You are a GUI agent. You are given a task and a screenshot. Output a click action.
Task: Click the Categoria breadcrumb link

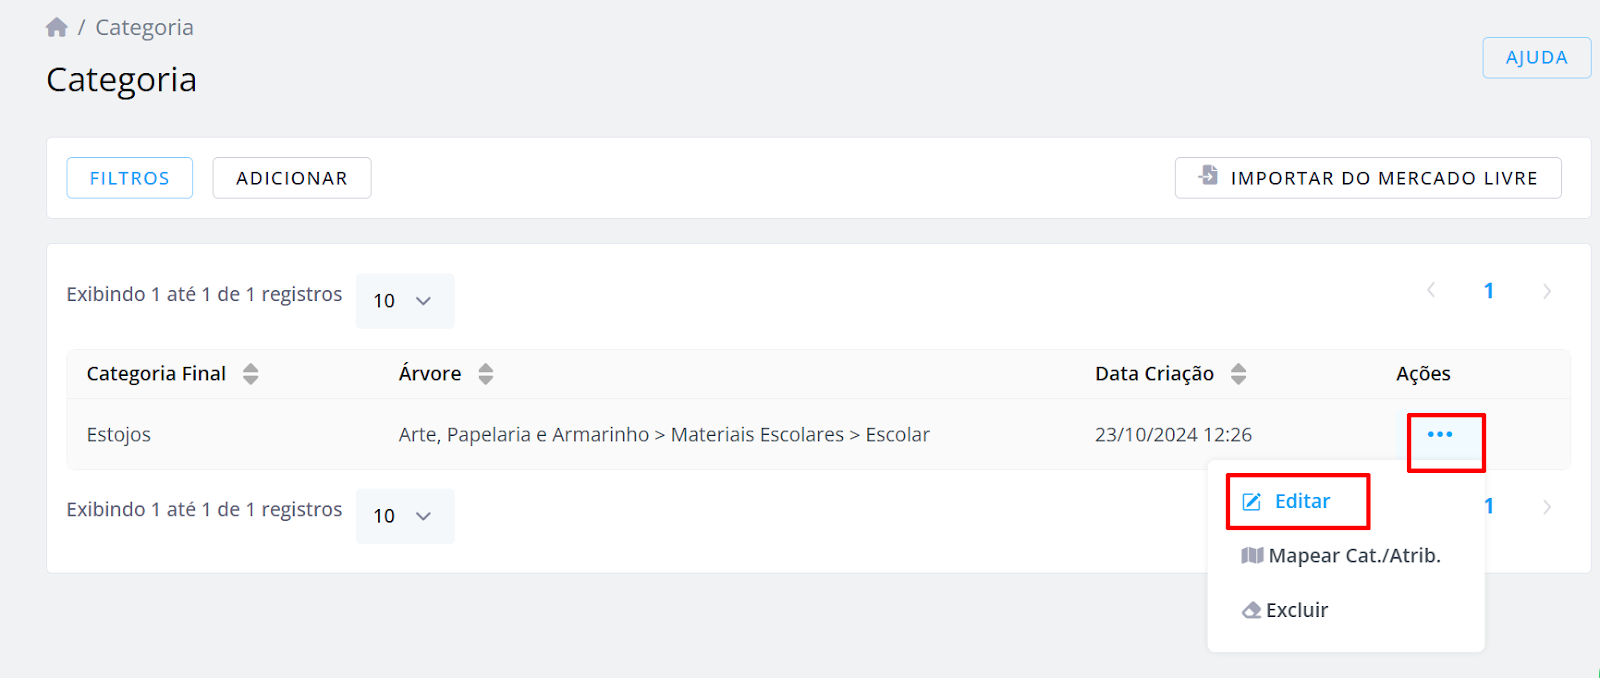[145, 28]
